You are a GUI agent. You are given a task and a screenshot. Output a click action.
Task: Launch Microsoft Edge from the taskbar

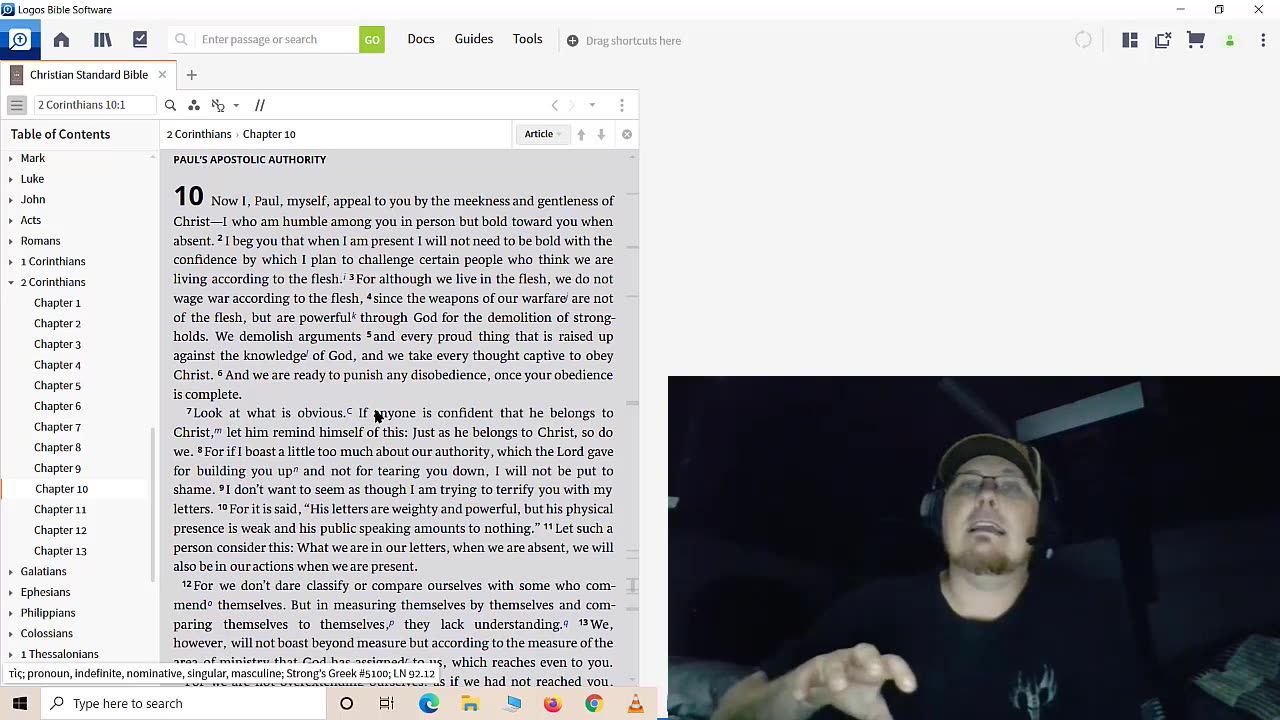click(x=429, y=704)
